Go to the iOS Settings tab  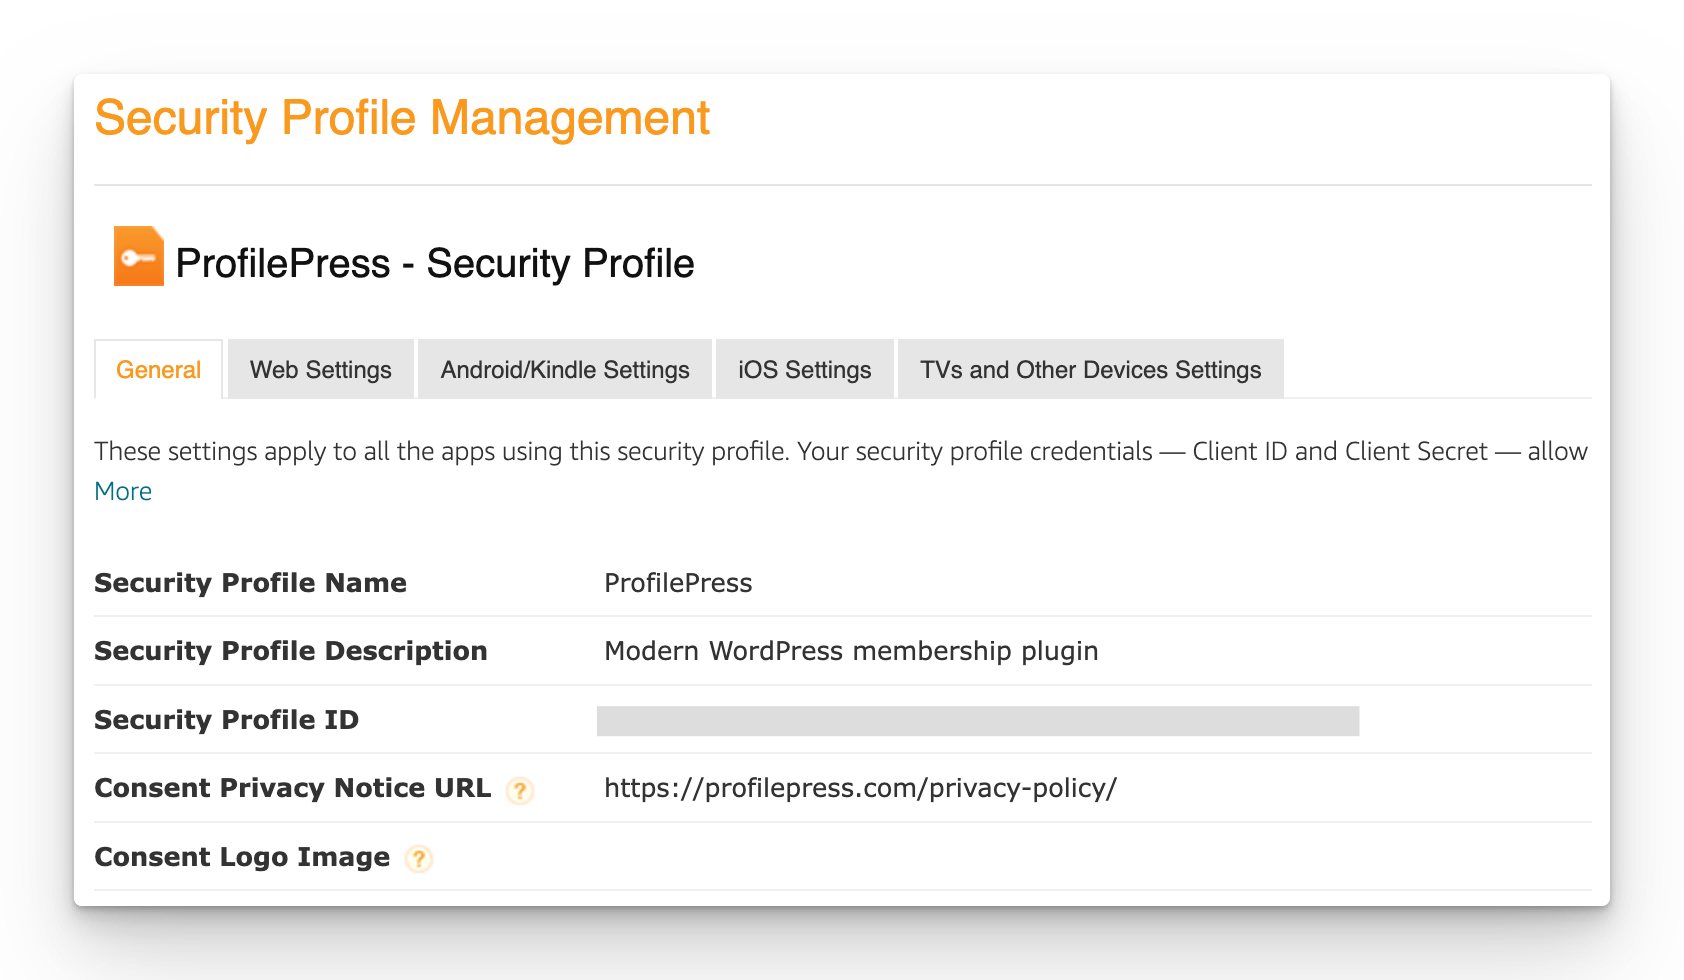(x=805, y=370)
